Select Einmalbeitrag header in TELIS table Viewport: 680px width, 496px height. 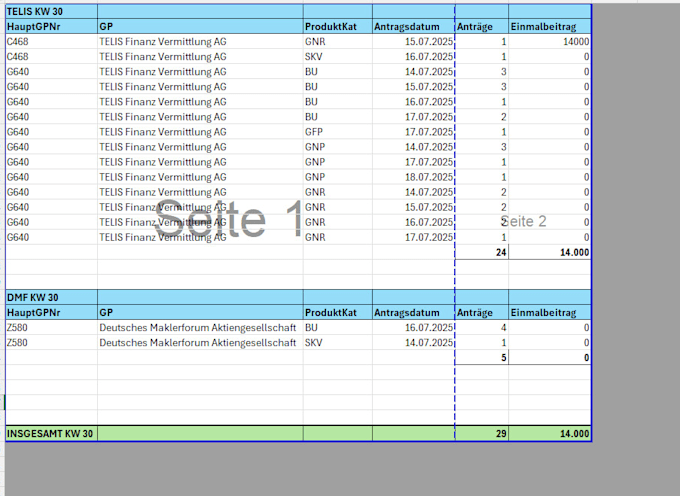pos(549,26)
